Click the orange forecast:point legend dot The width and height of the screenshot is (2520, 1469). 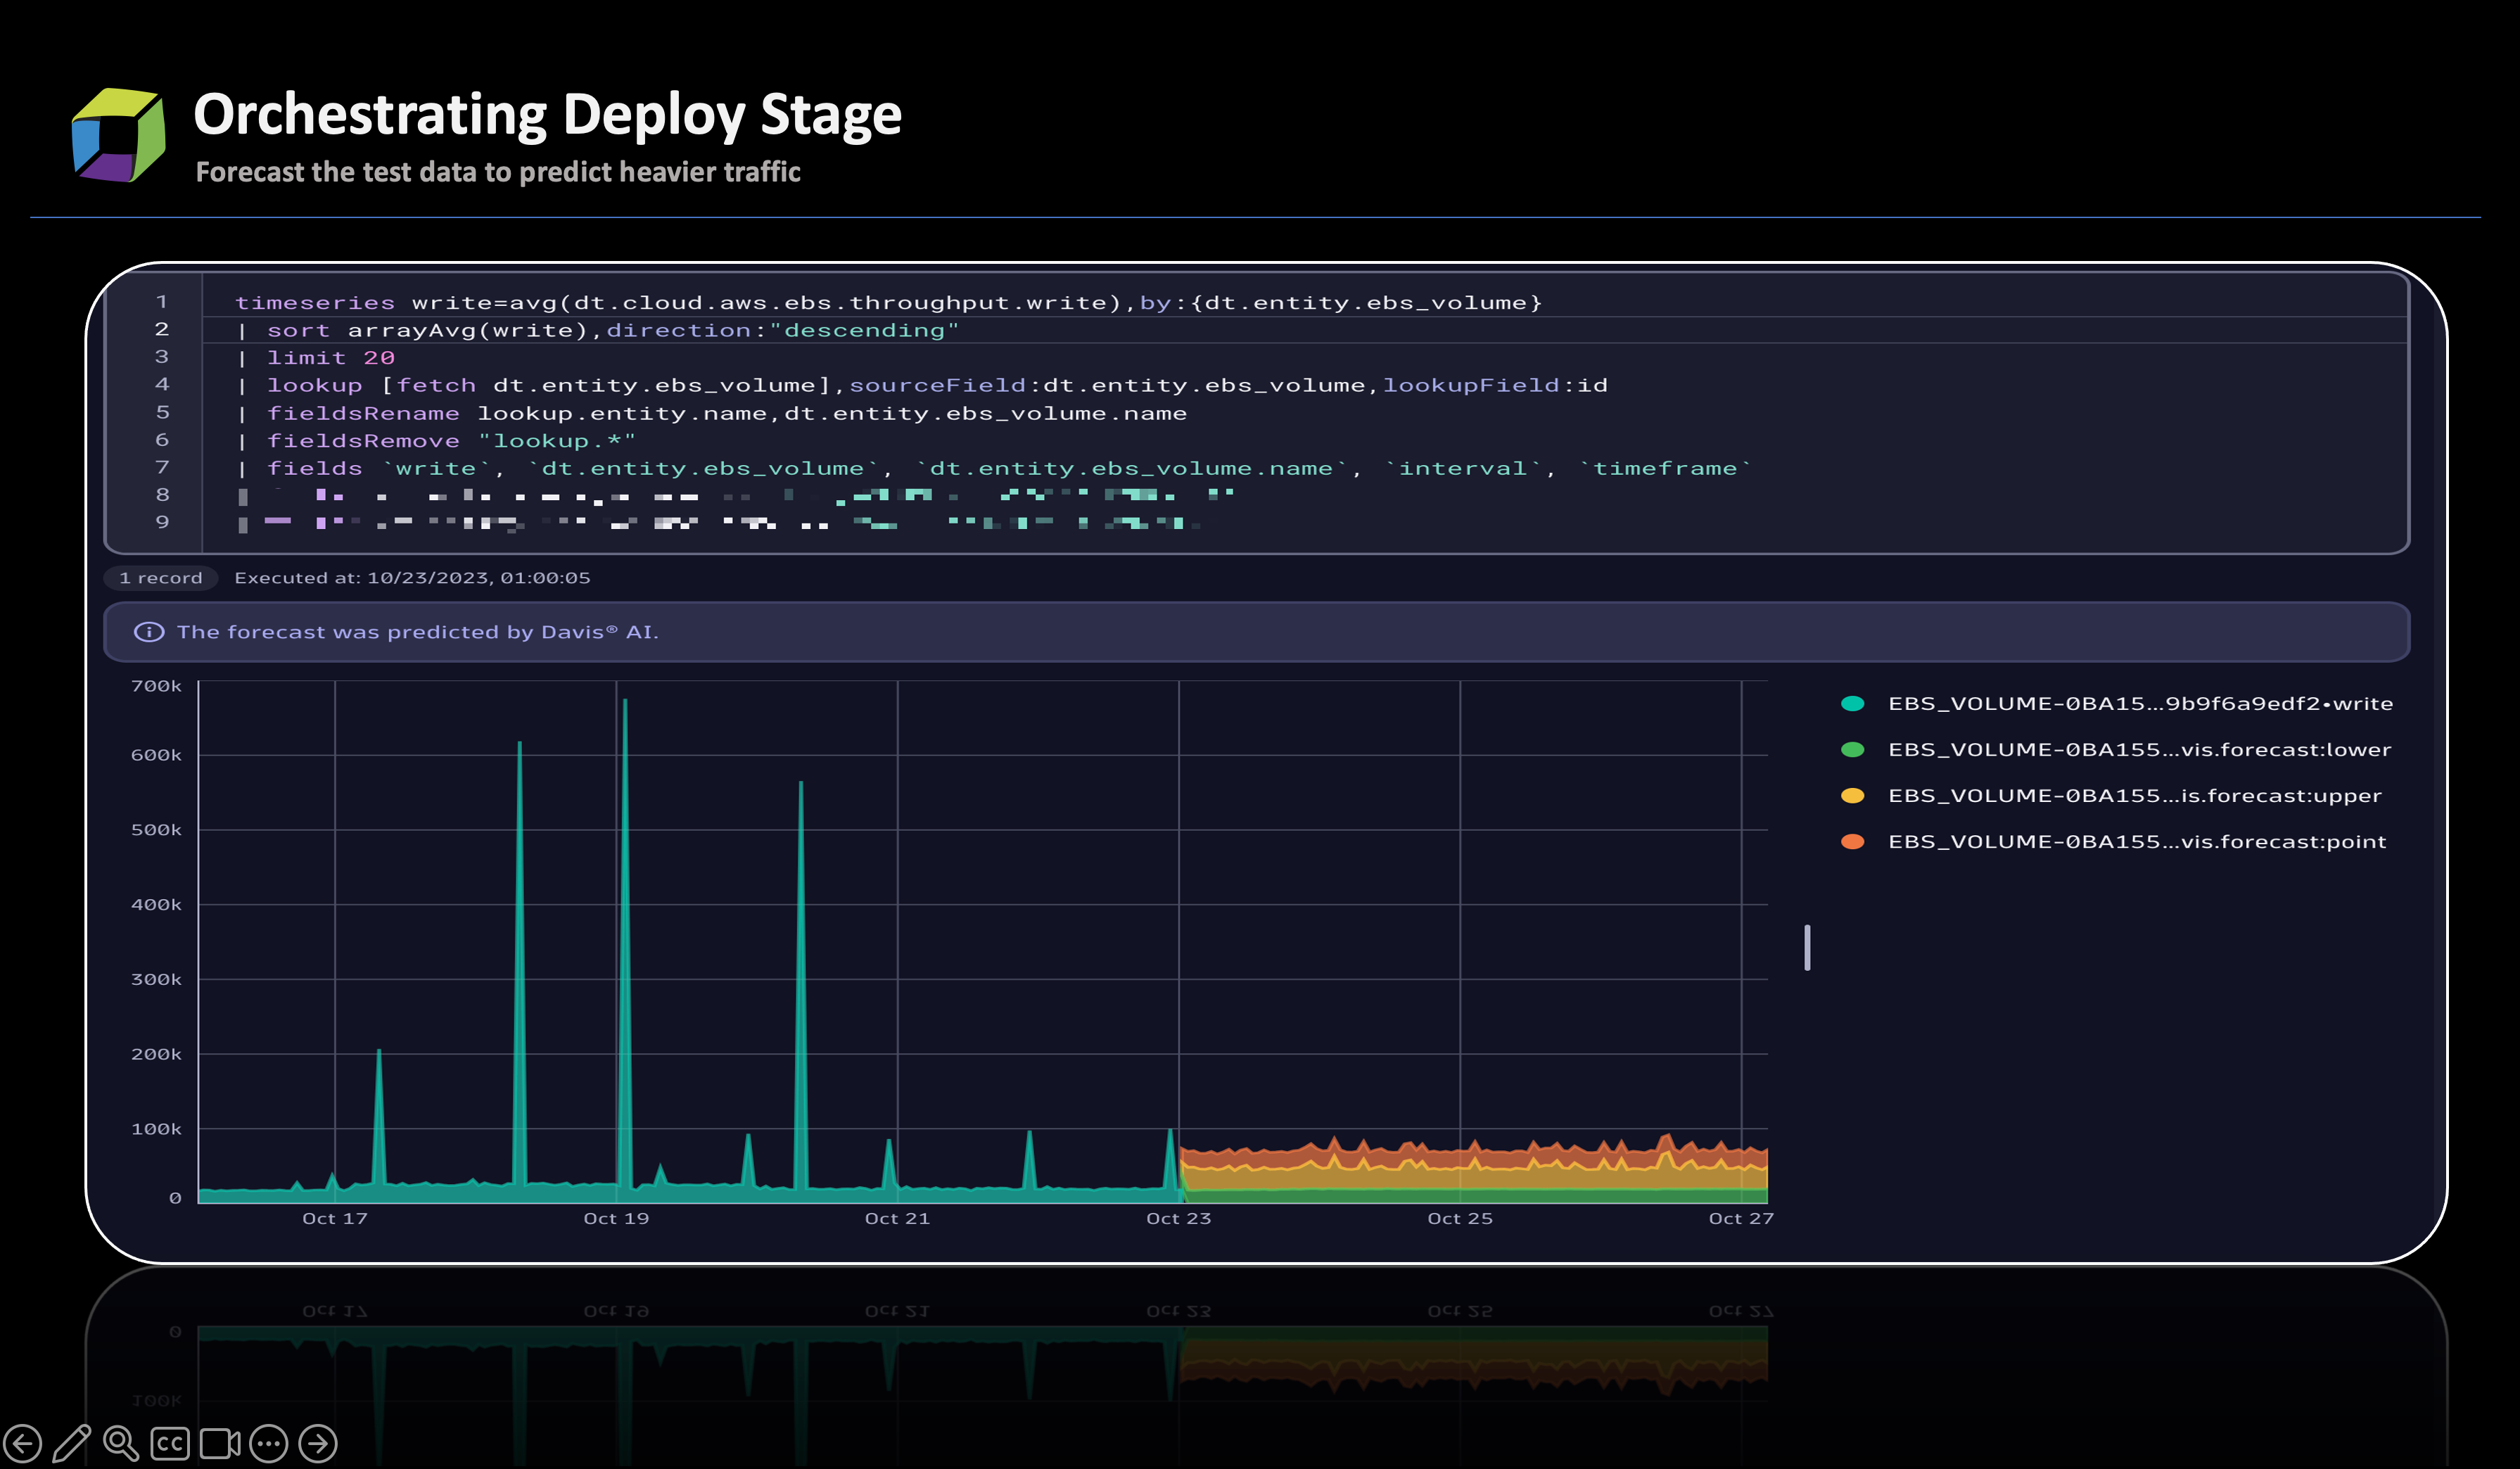(1852, 842)
